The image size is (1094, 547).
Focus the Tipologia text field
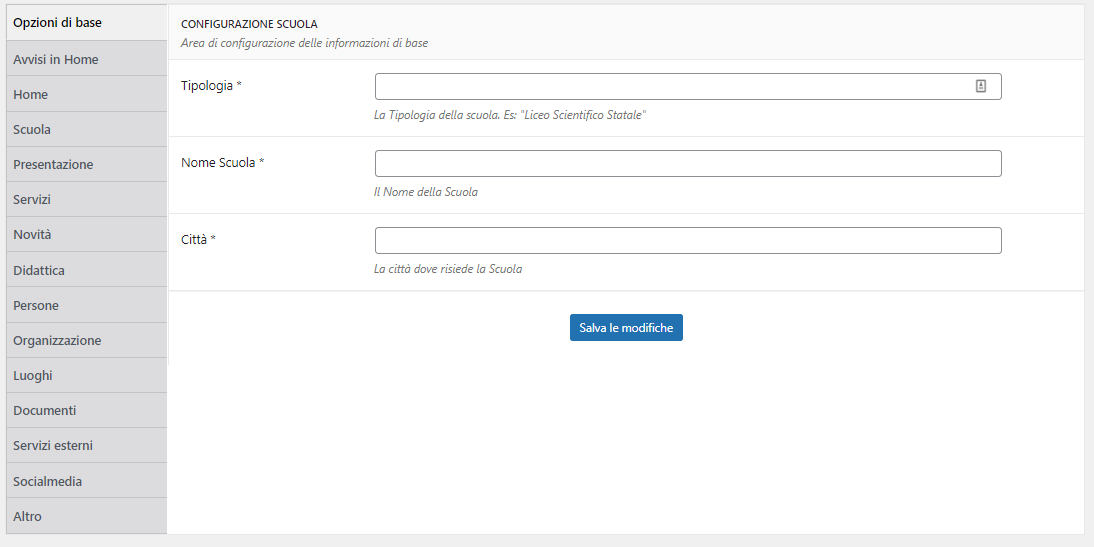688,87
